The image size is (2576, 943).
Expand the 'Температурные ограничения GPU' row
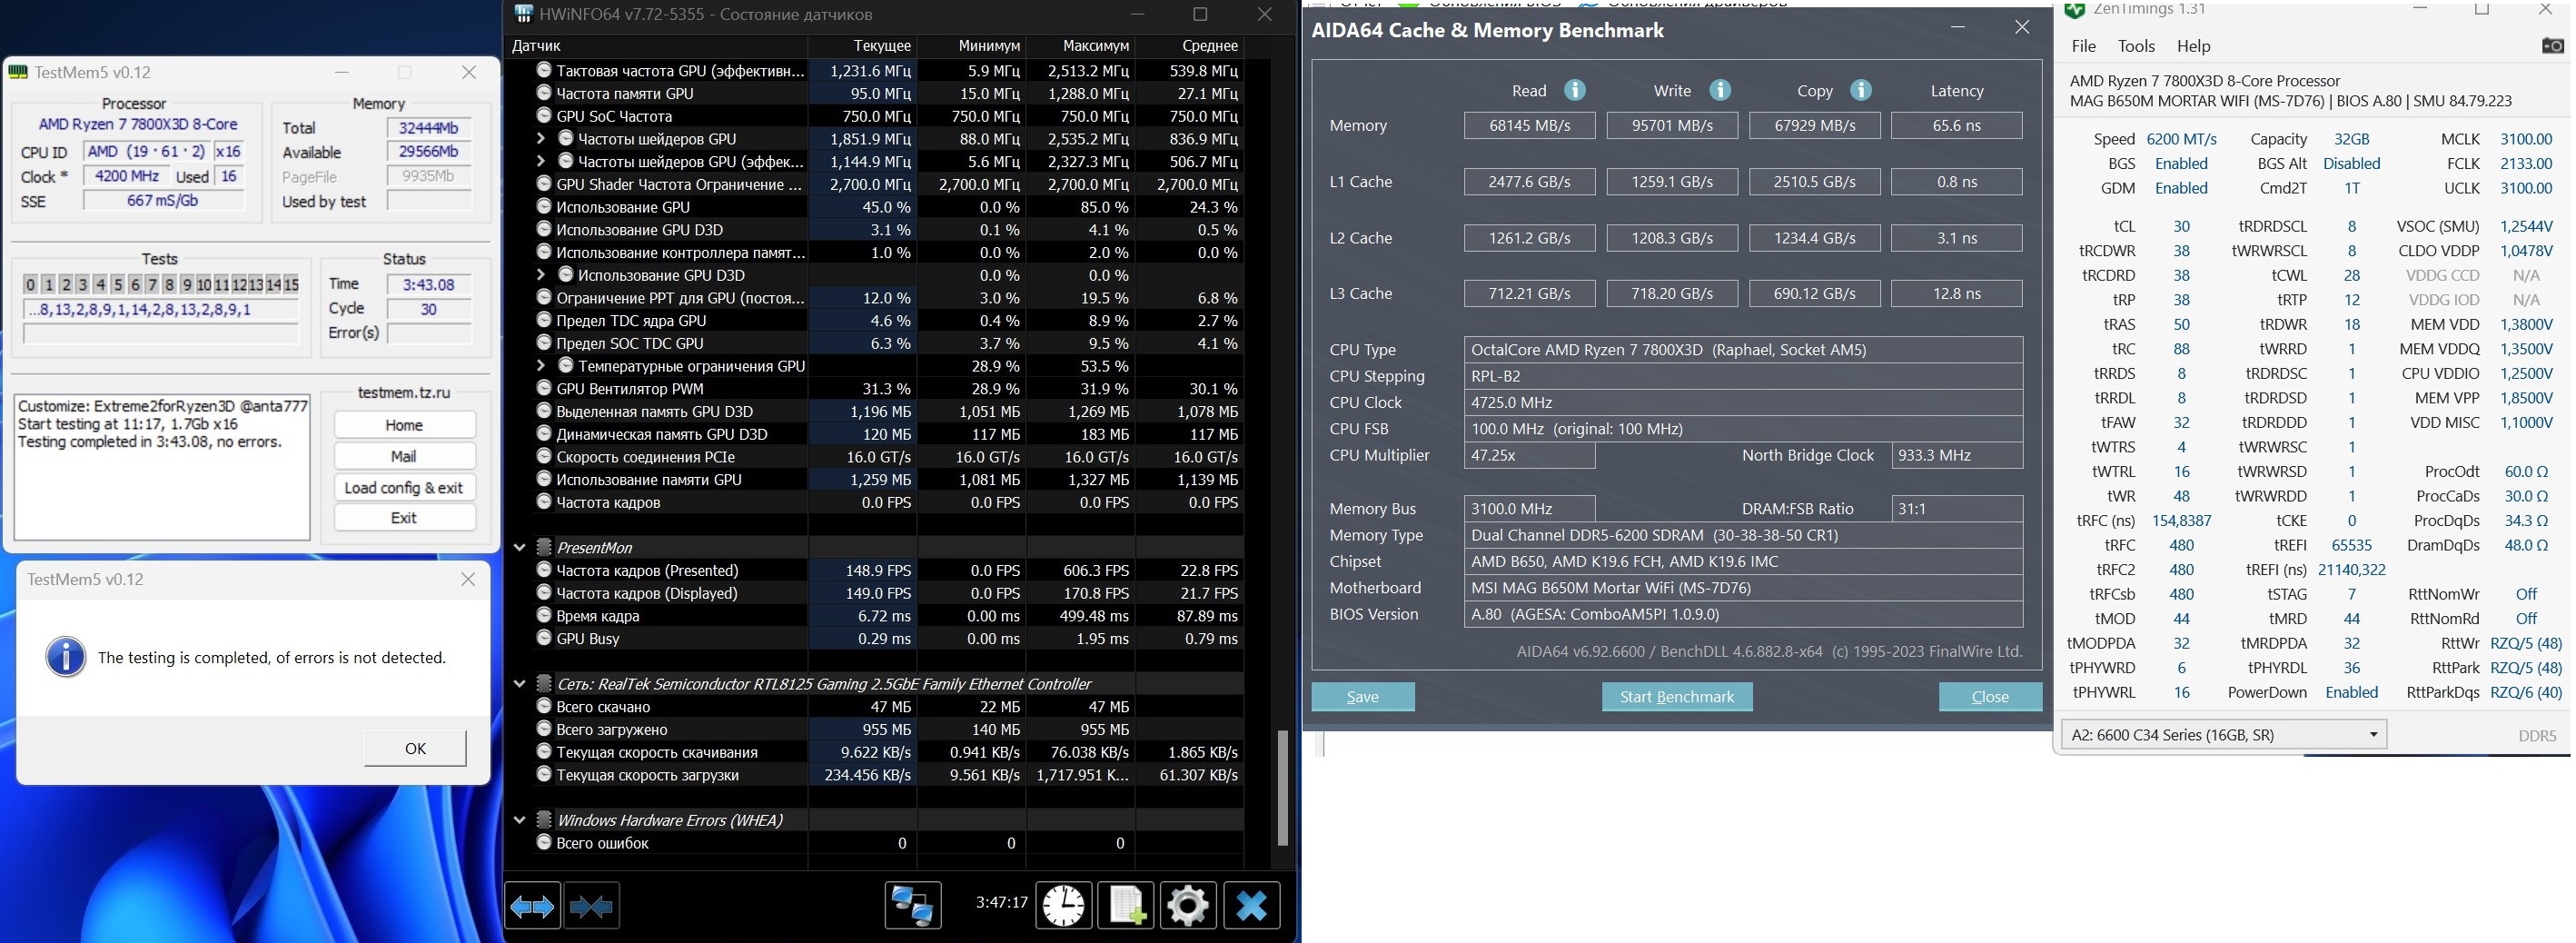click(x=541, y=366)
